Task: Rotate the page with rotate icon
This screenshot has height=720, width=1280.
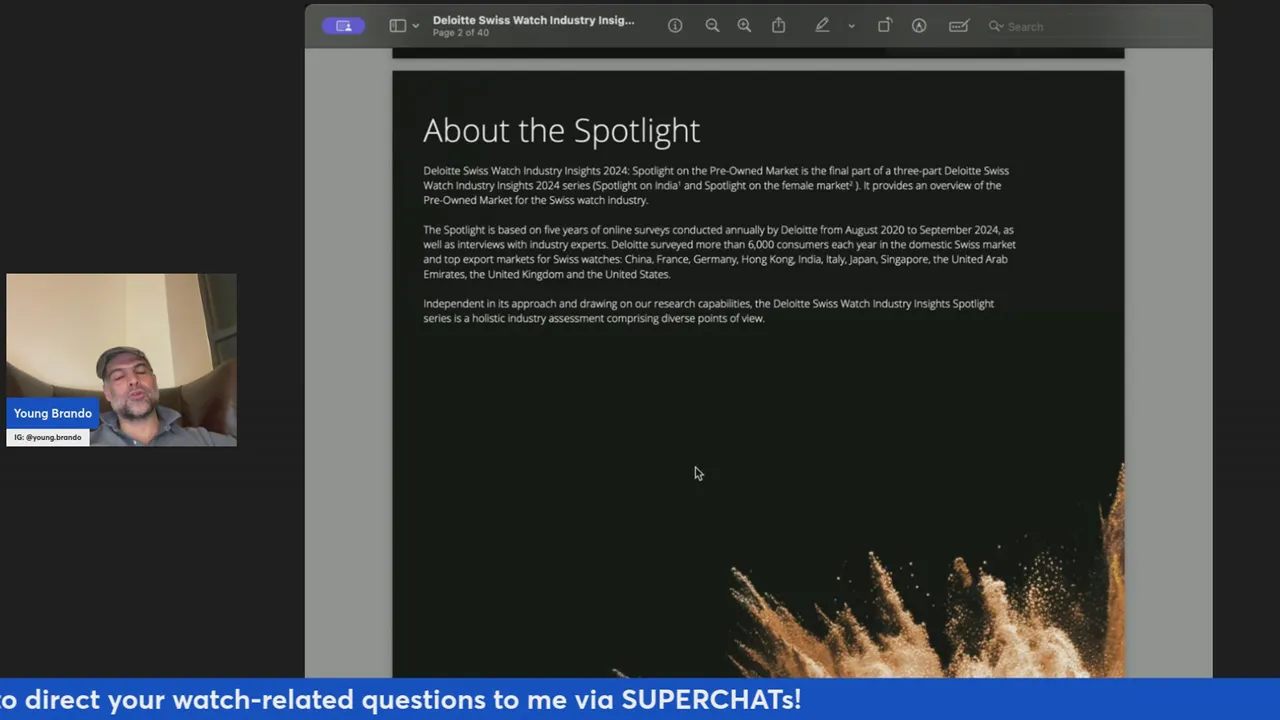Action: click(x=885, y=26)
